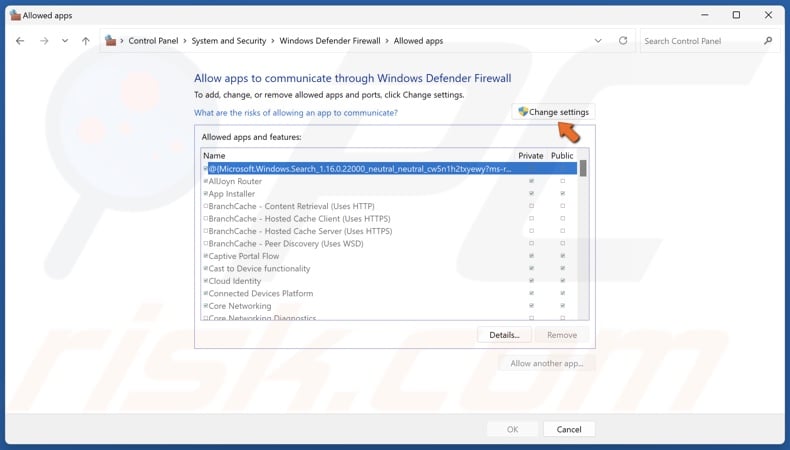Open the recent locations dropdown chevron
The image size is (790, 450).
[65, 41]
